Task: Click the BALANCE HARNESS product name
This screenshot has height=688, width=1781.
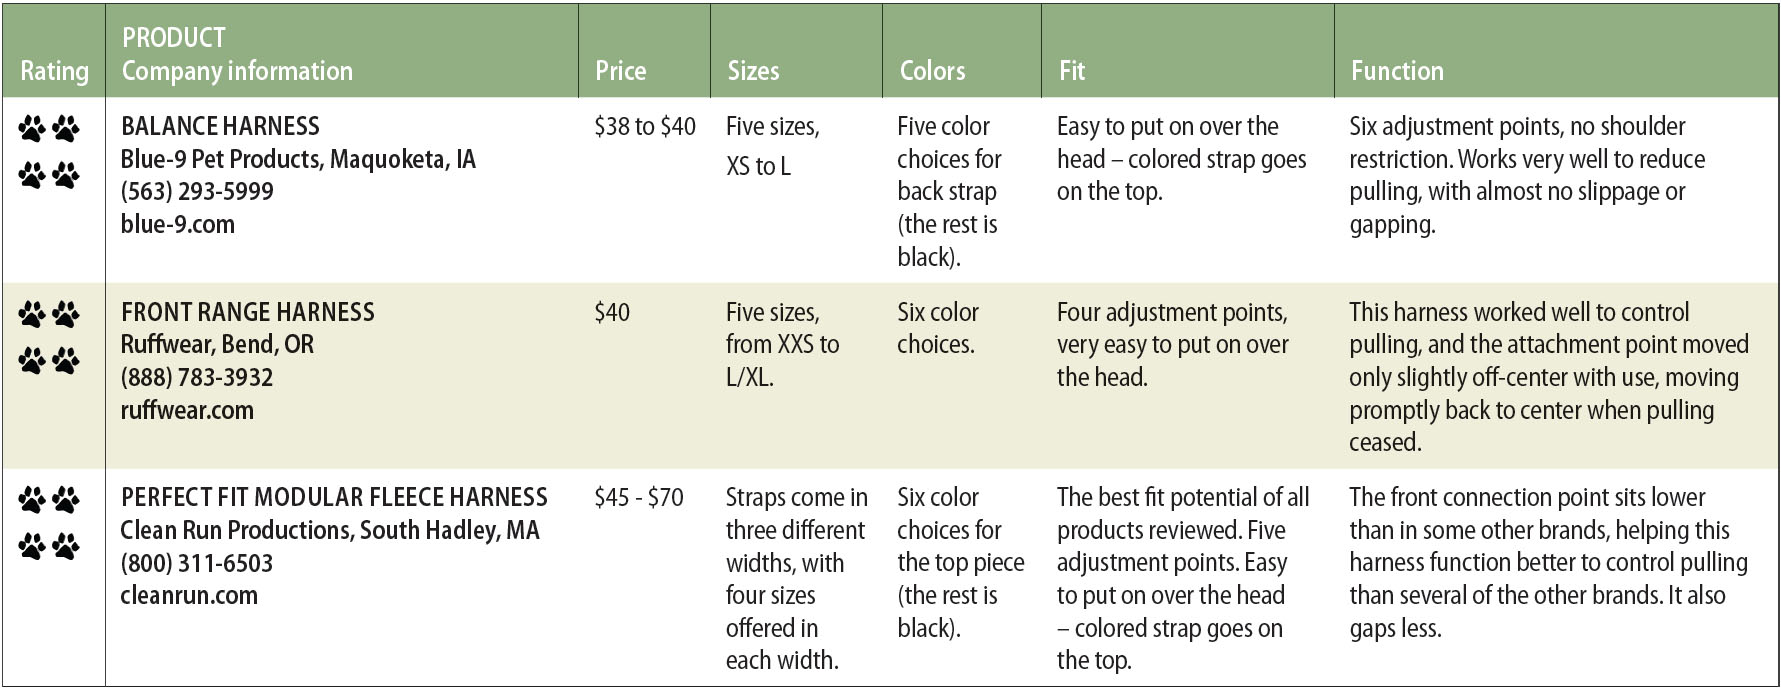Action: coord(220,126)
